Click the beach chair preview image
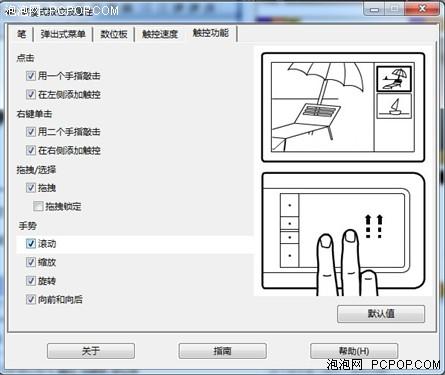 [323, 107]
